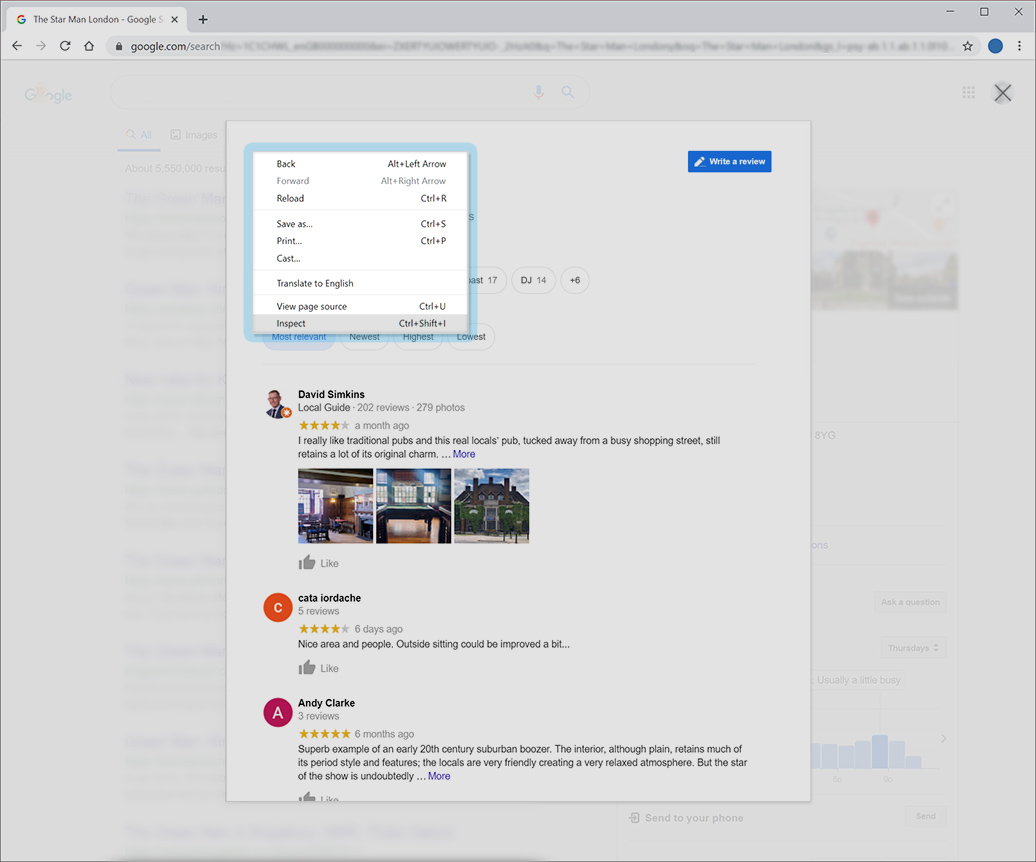Bookmark this page with the star icon

[x=967, y=46]
